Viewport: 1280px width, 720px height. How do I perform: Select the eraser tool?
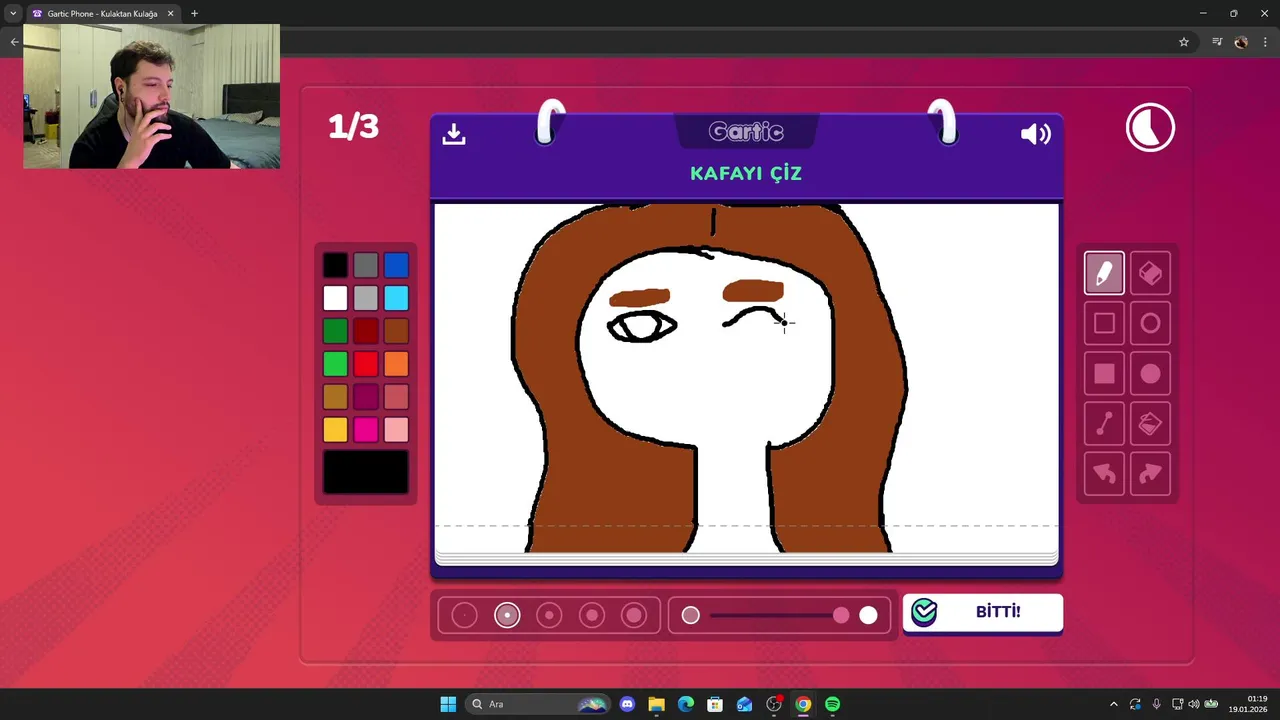click(x=1150, y=273)
